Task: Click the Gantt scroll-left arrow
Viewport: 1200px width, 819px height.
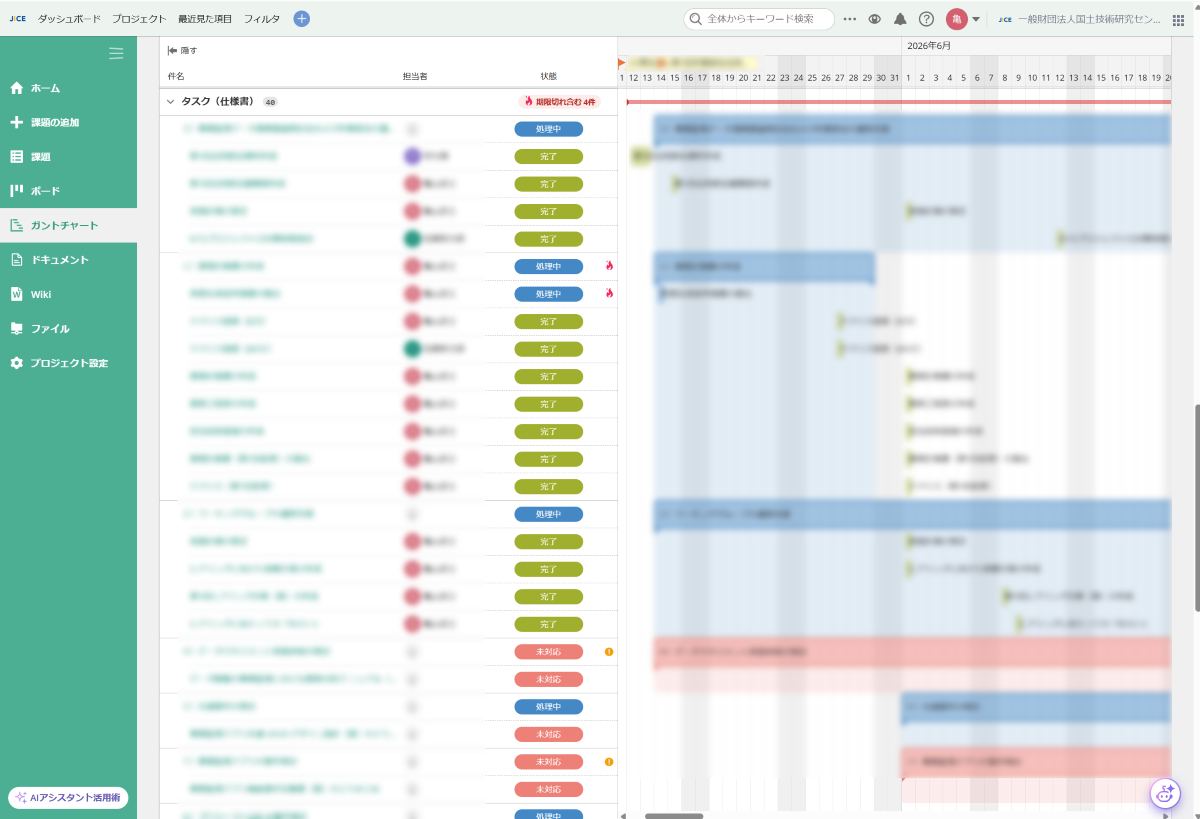Action: pos(623,815)
